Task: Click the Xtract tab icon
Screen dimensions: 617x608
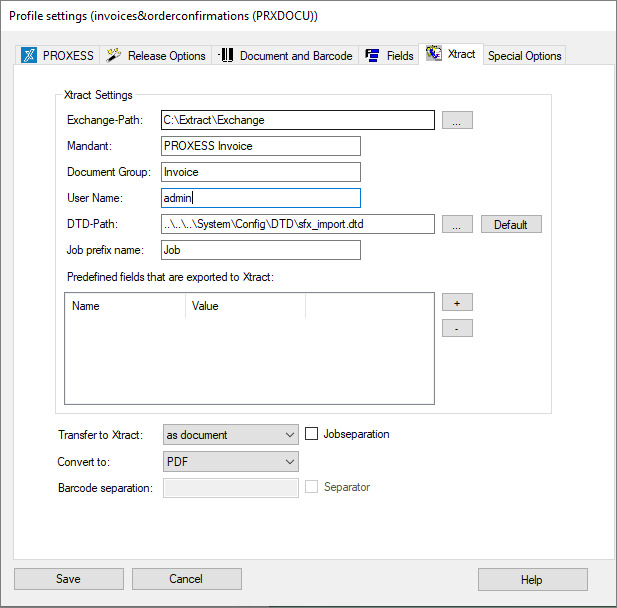Action: [434, 53]
